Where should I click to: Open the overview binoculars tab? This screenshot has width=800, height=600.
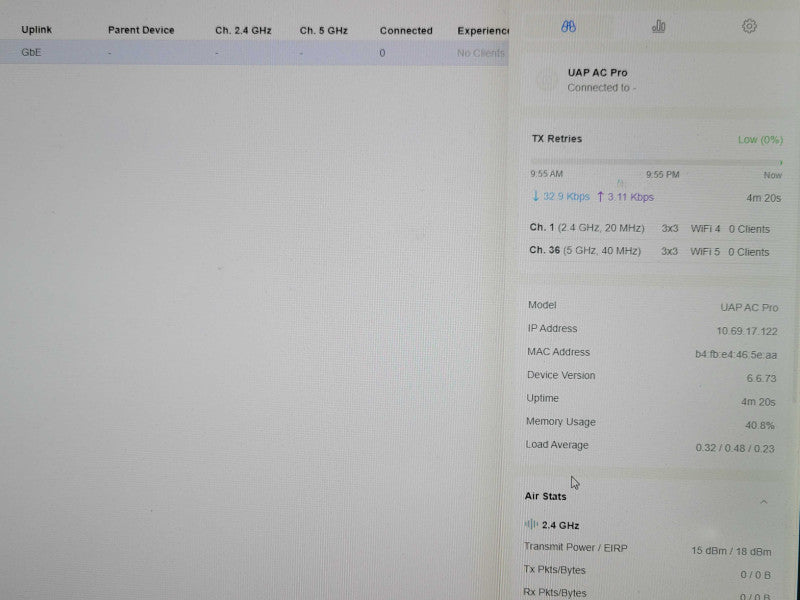click(x=568, y=27)
